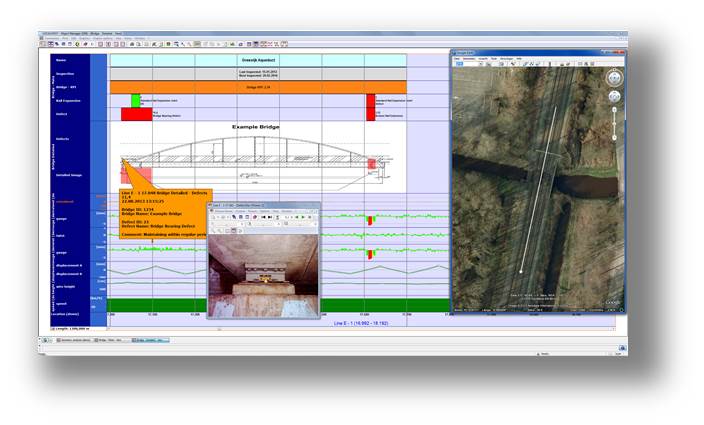Click the Inspection row label

65,74
